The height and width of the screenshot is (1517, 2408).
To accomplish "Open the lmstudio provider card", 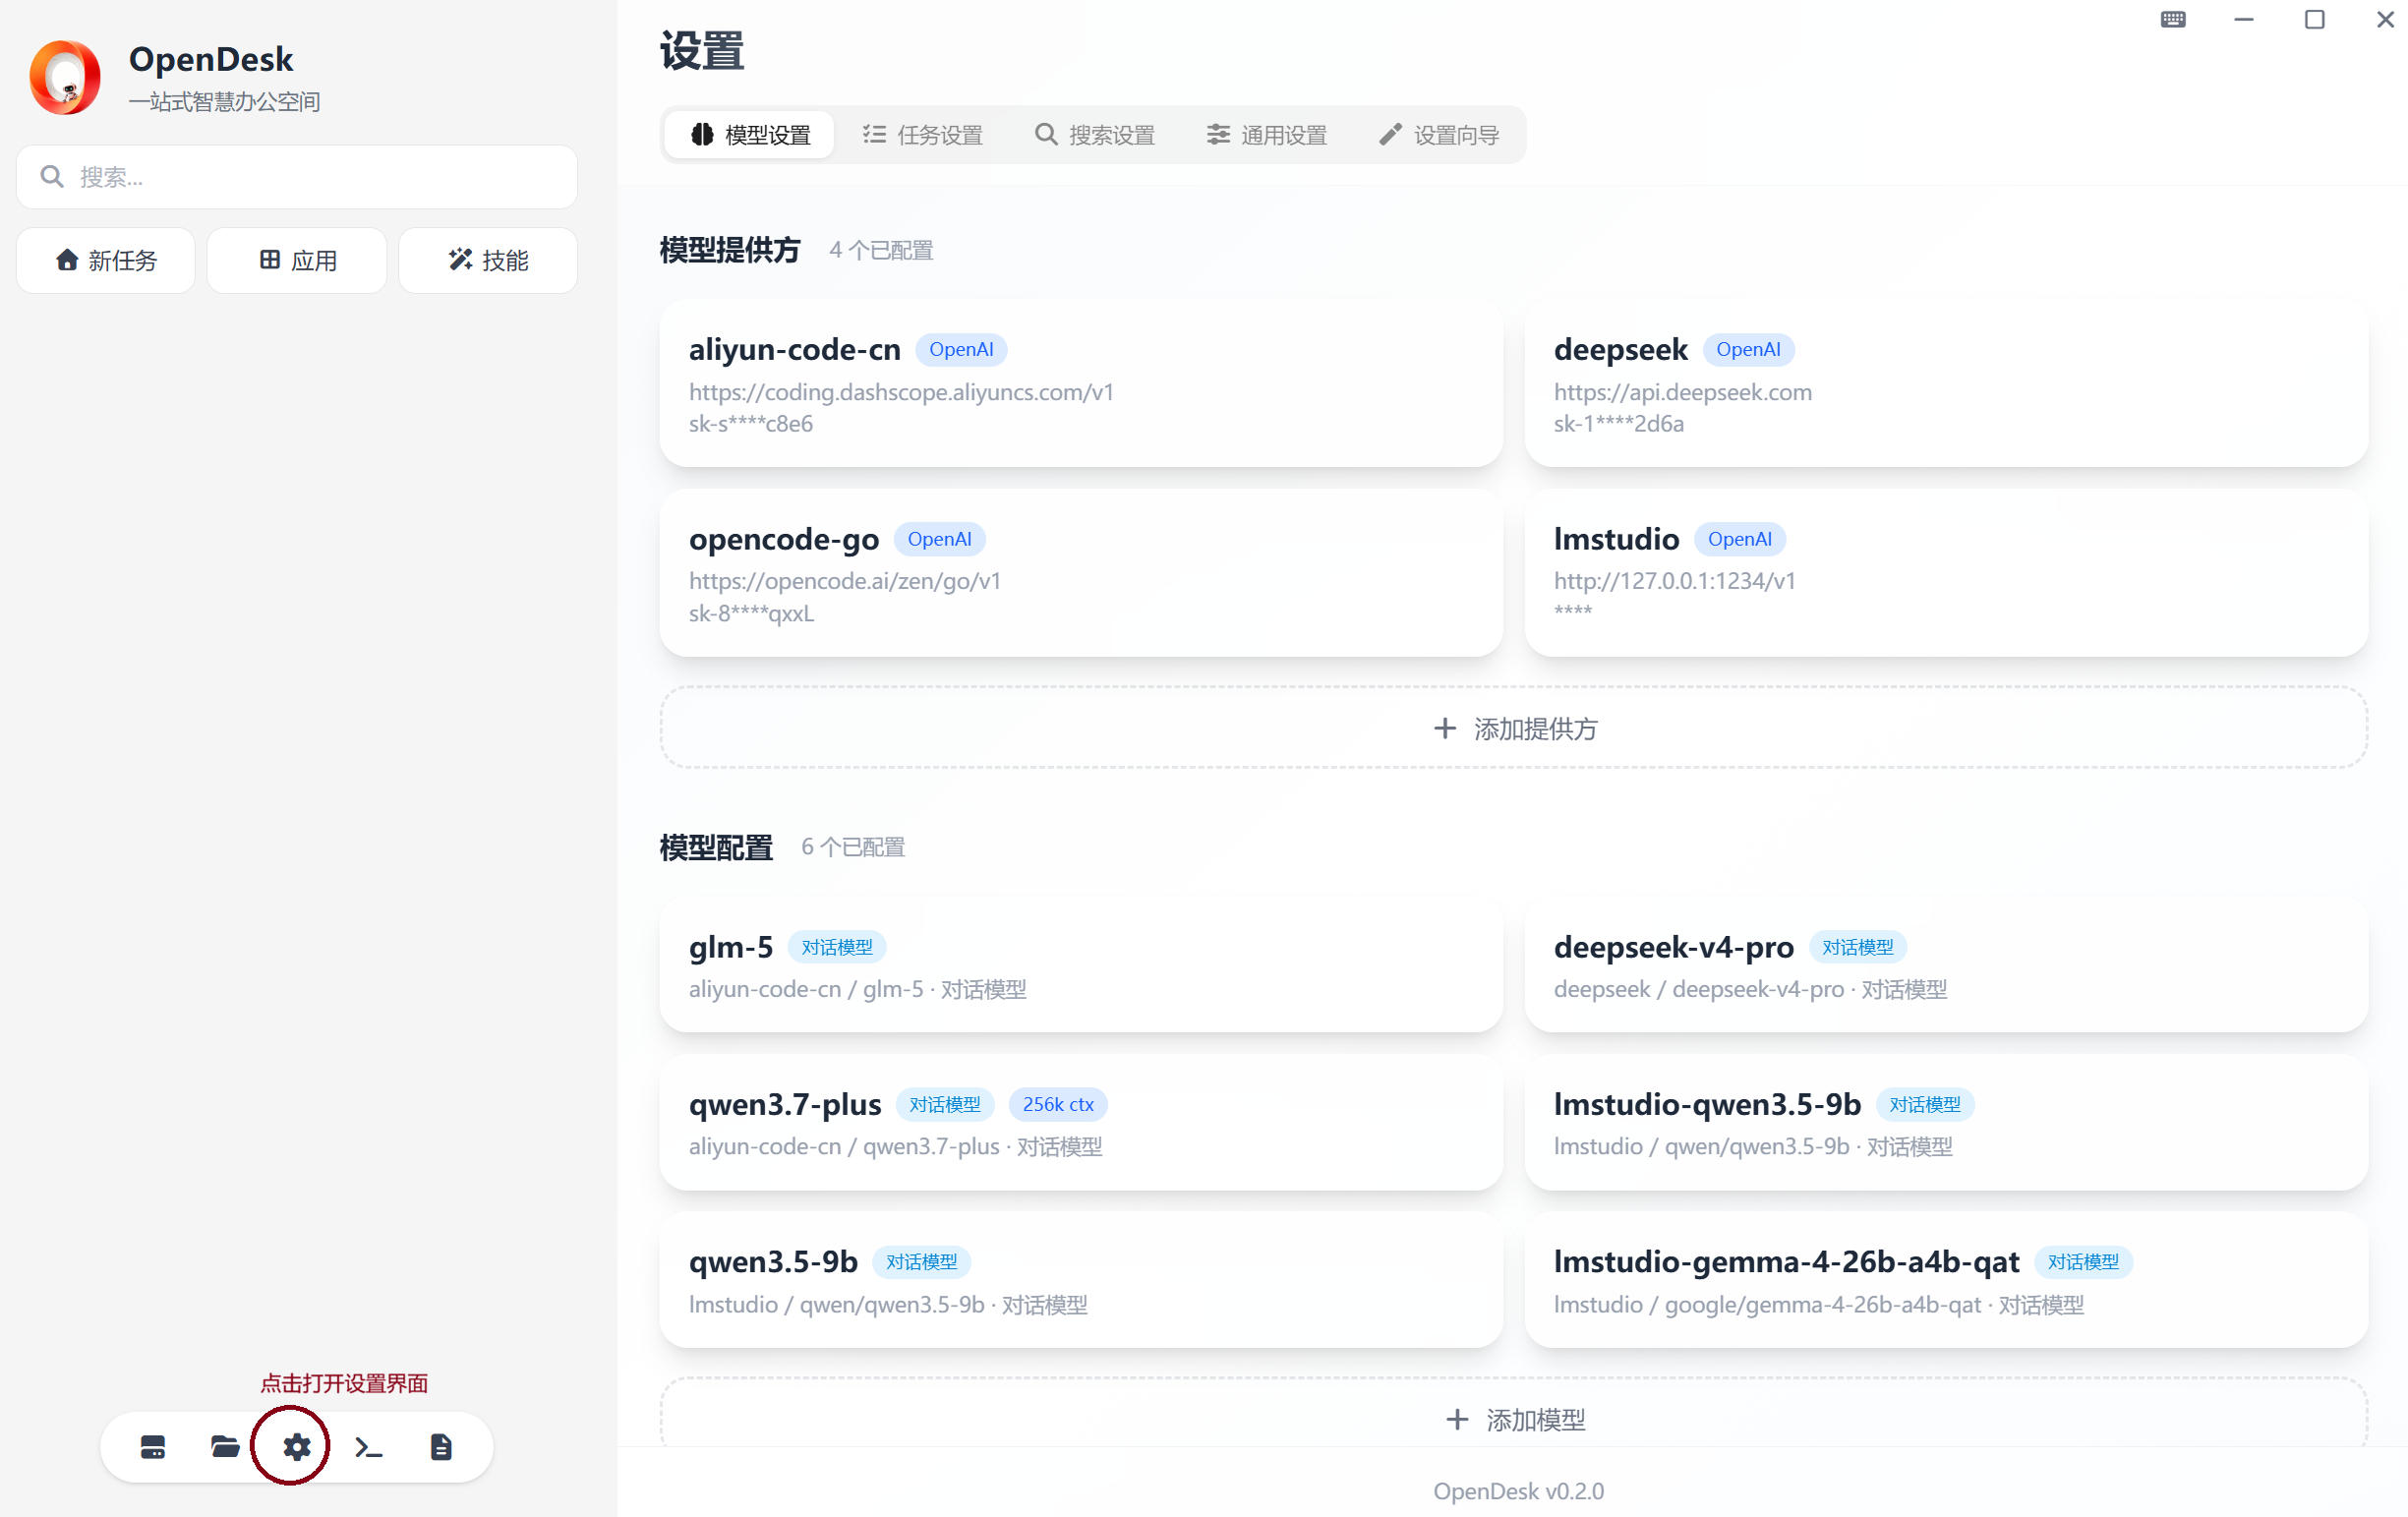I will pos(1946,573).
